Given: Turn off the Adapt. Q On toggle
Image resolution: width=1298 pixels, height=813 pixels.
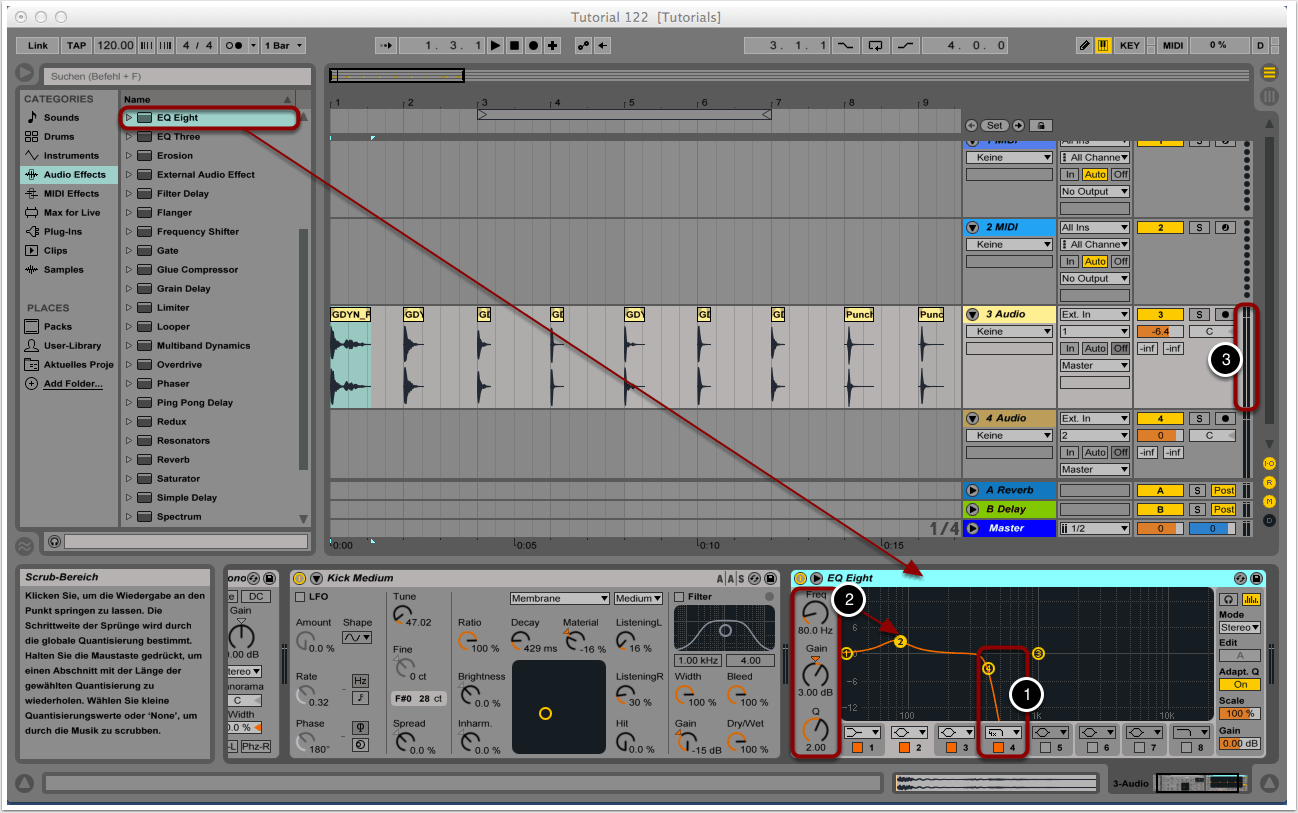Looking at the screenshot, I should (x=1240, y=685).
